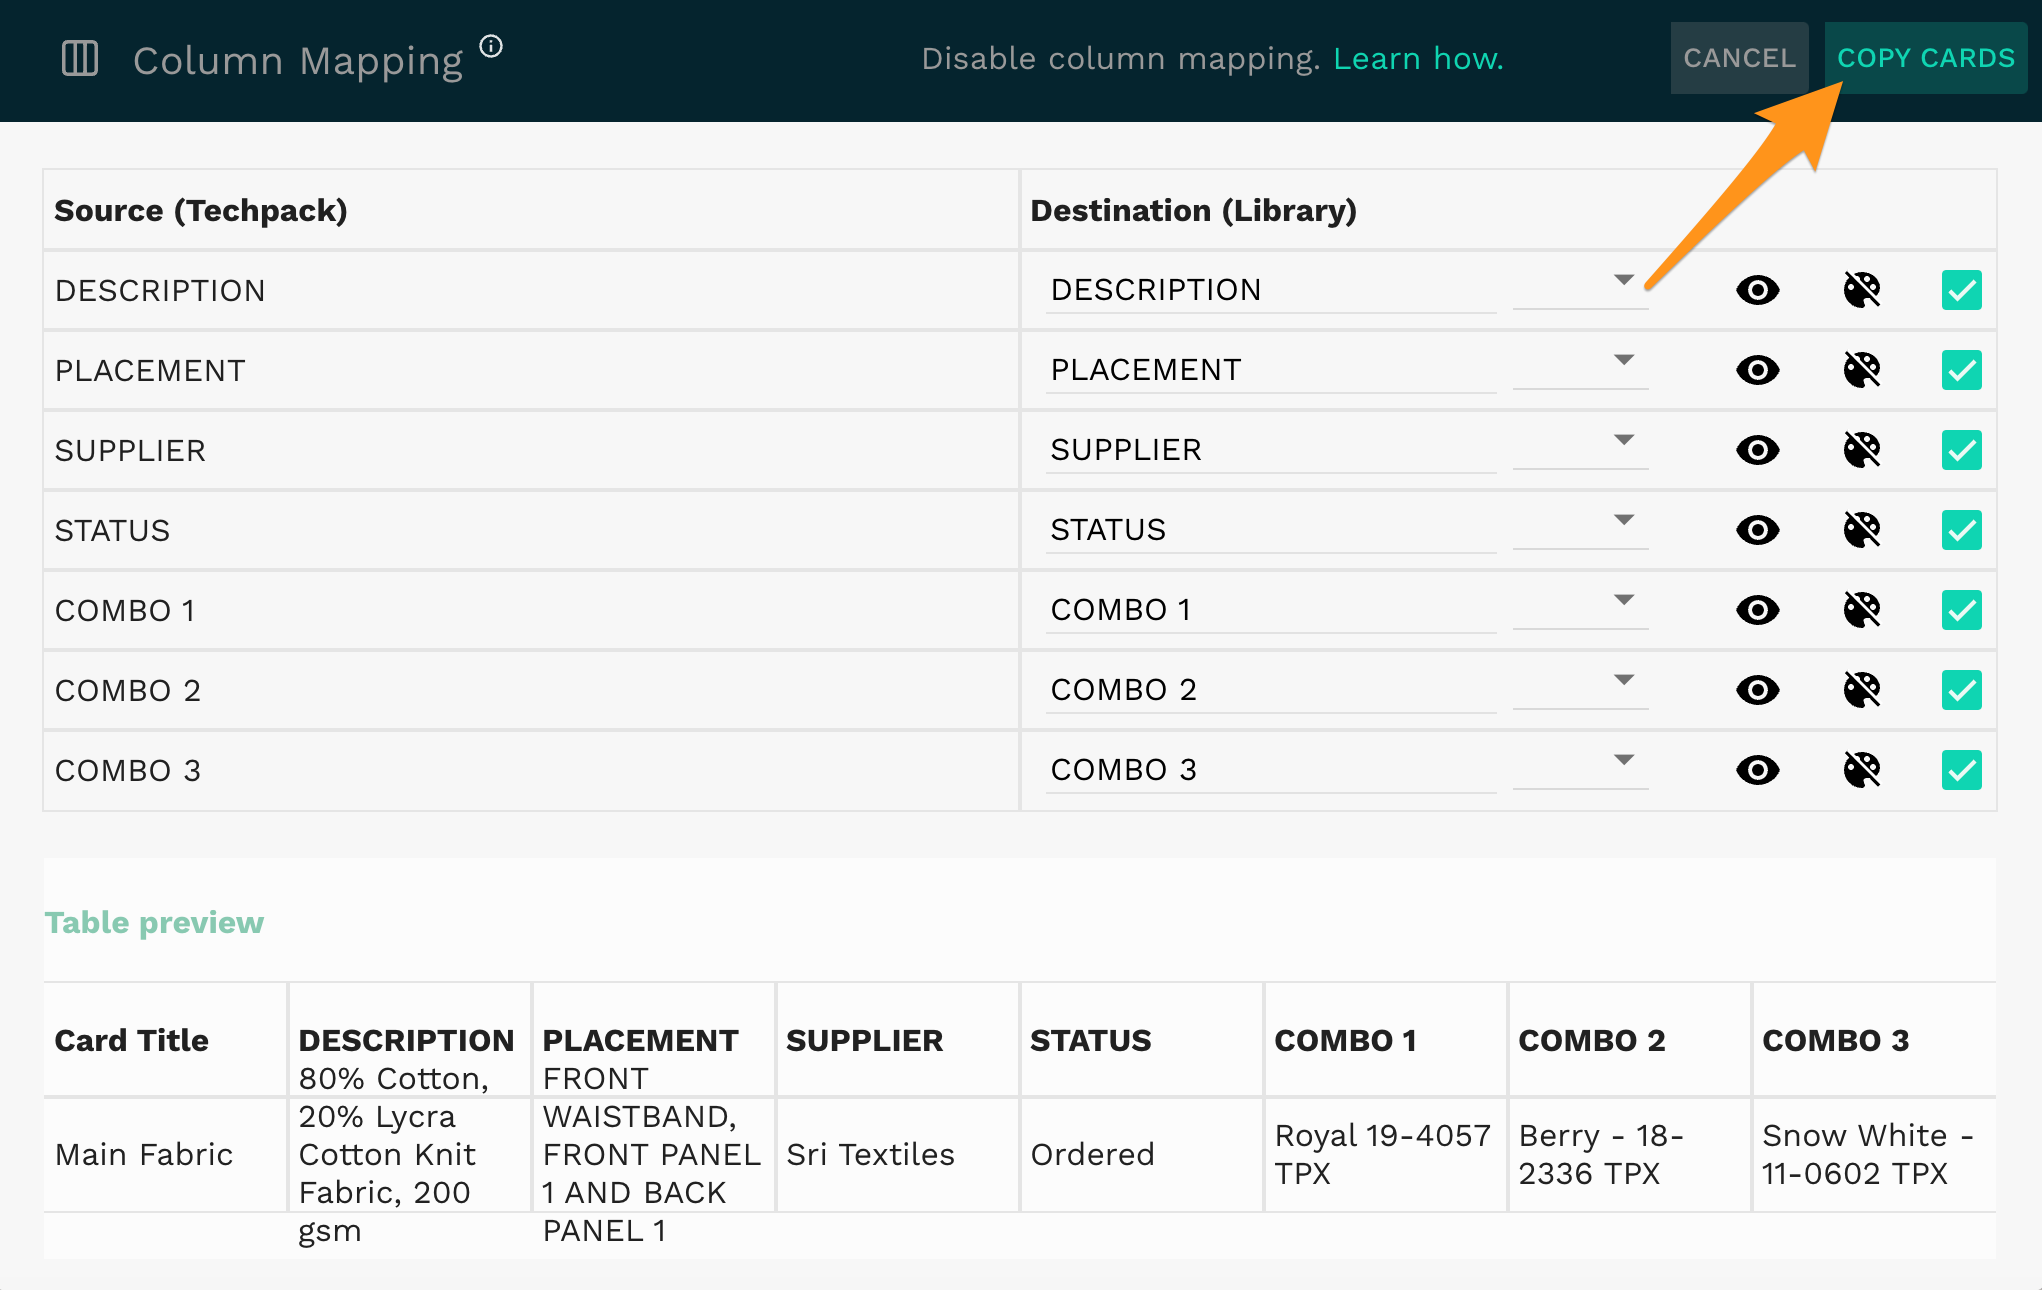Viewport: 2042px width, 1290px height.
Task: Hide the COMBO 2 column via eye icon
Action: pos(1758,690)
